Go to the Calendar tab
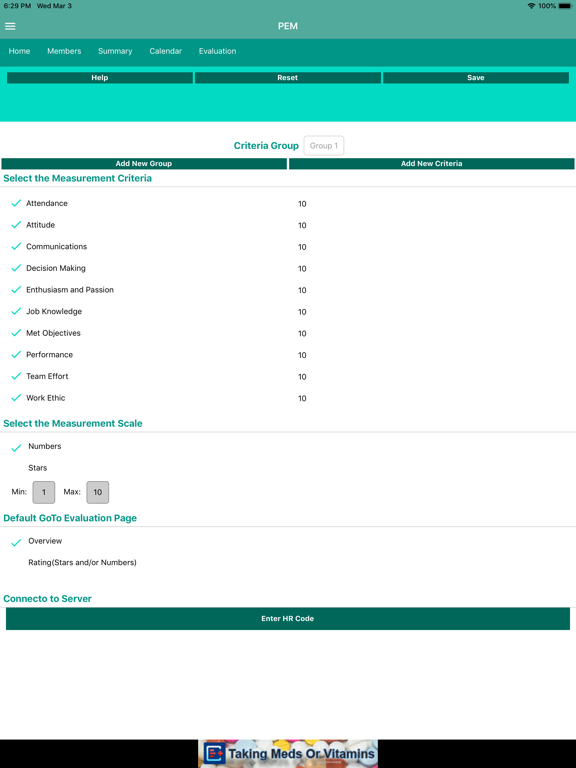 pos(166,51)
